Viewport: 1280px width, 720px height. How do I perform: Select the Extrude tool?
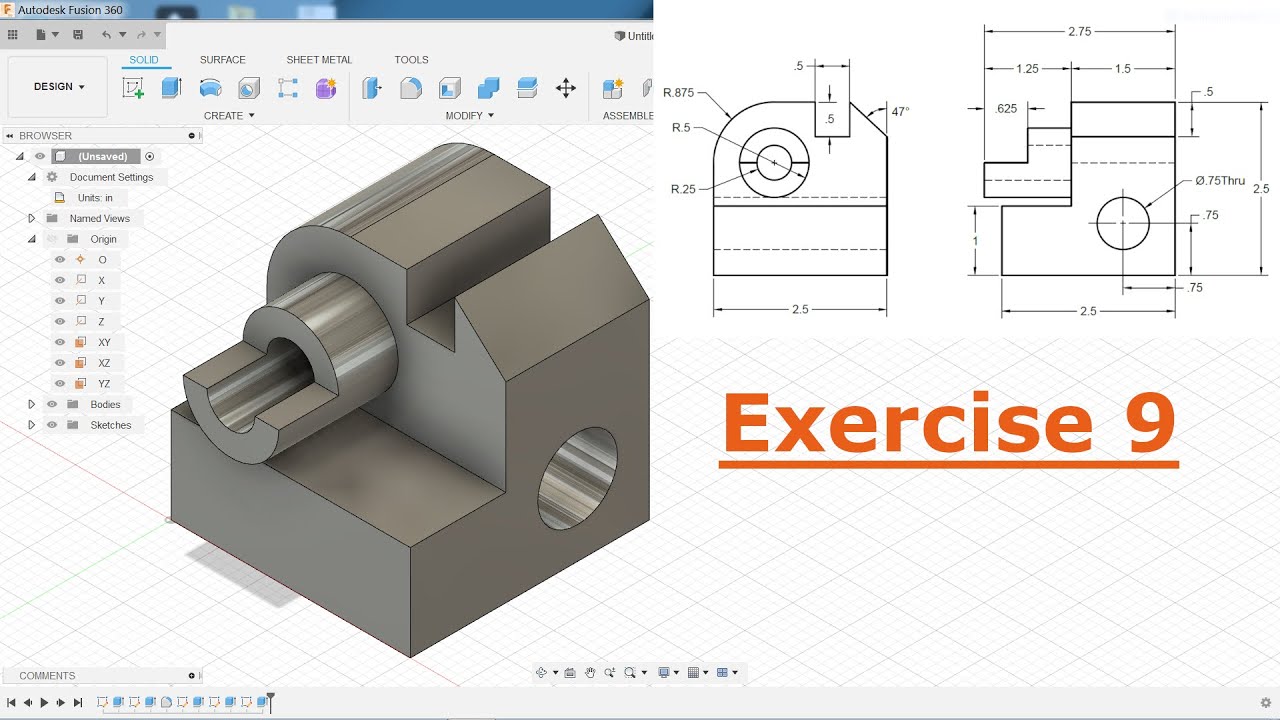171,88
